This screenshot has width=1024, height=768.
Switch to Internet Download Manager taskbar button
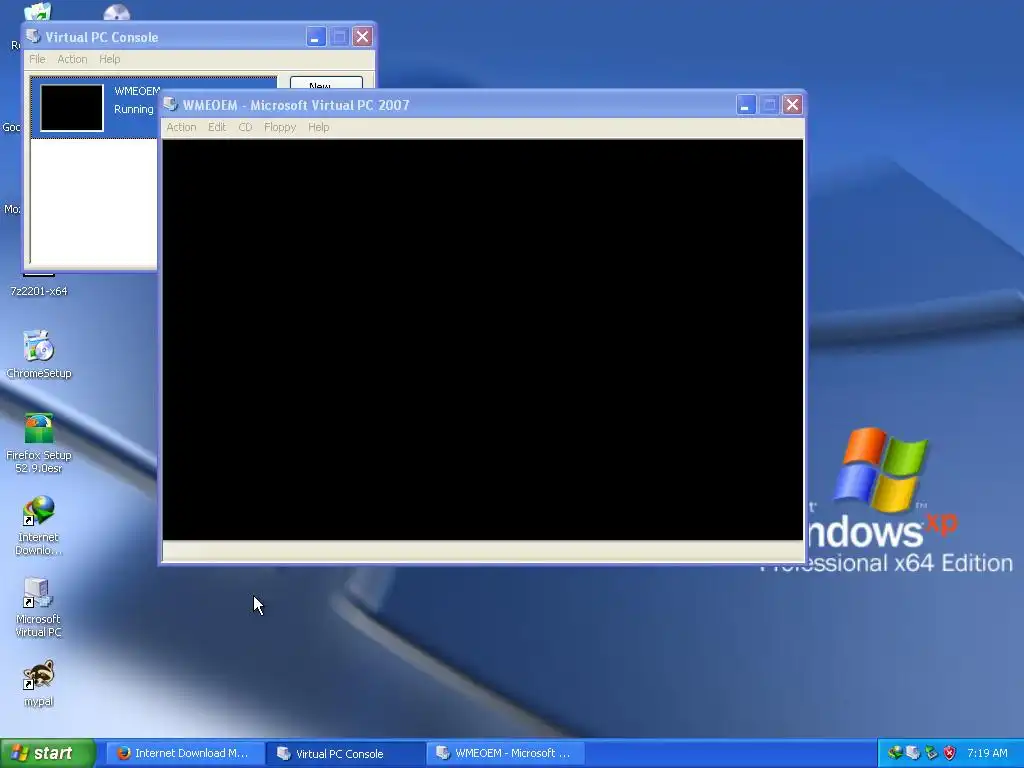pos(185,754)
